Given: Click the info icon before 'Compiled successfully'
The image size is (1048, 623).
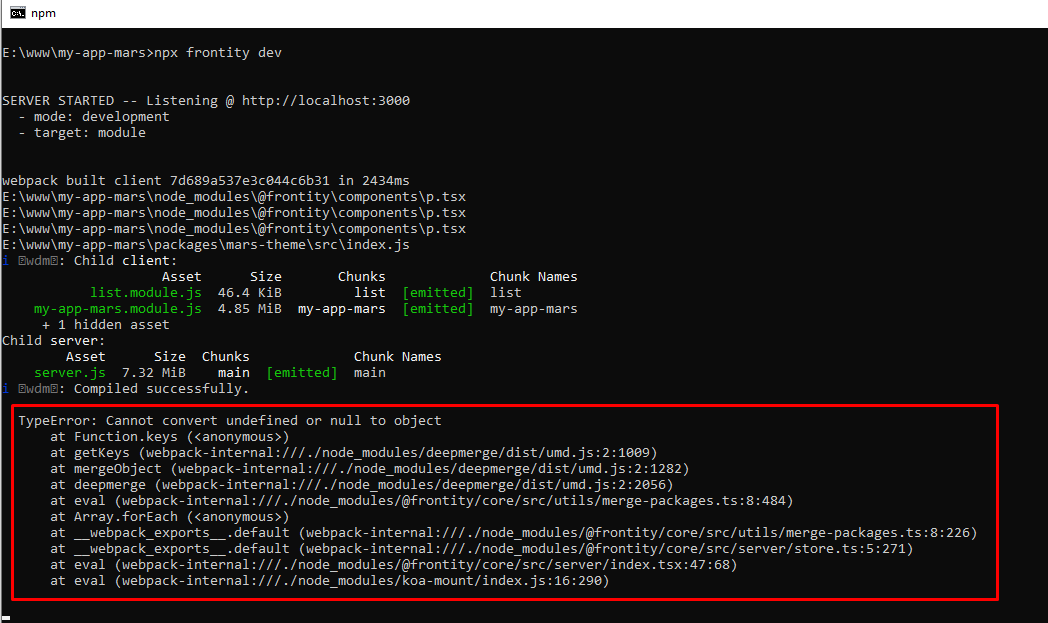Looking at the screenshot, I should [6, 389].
